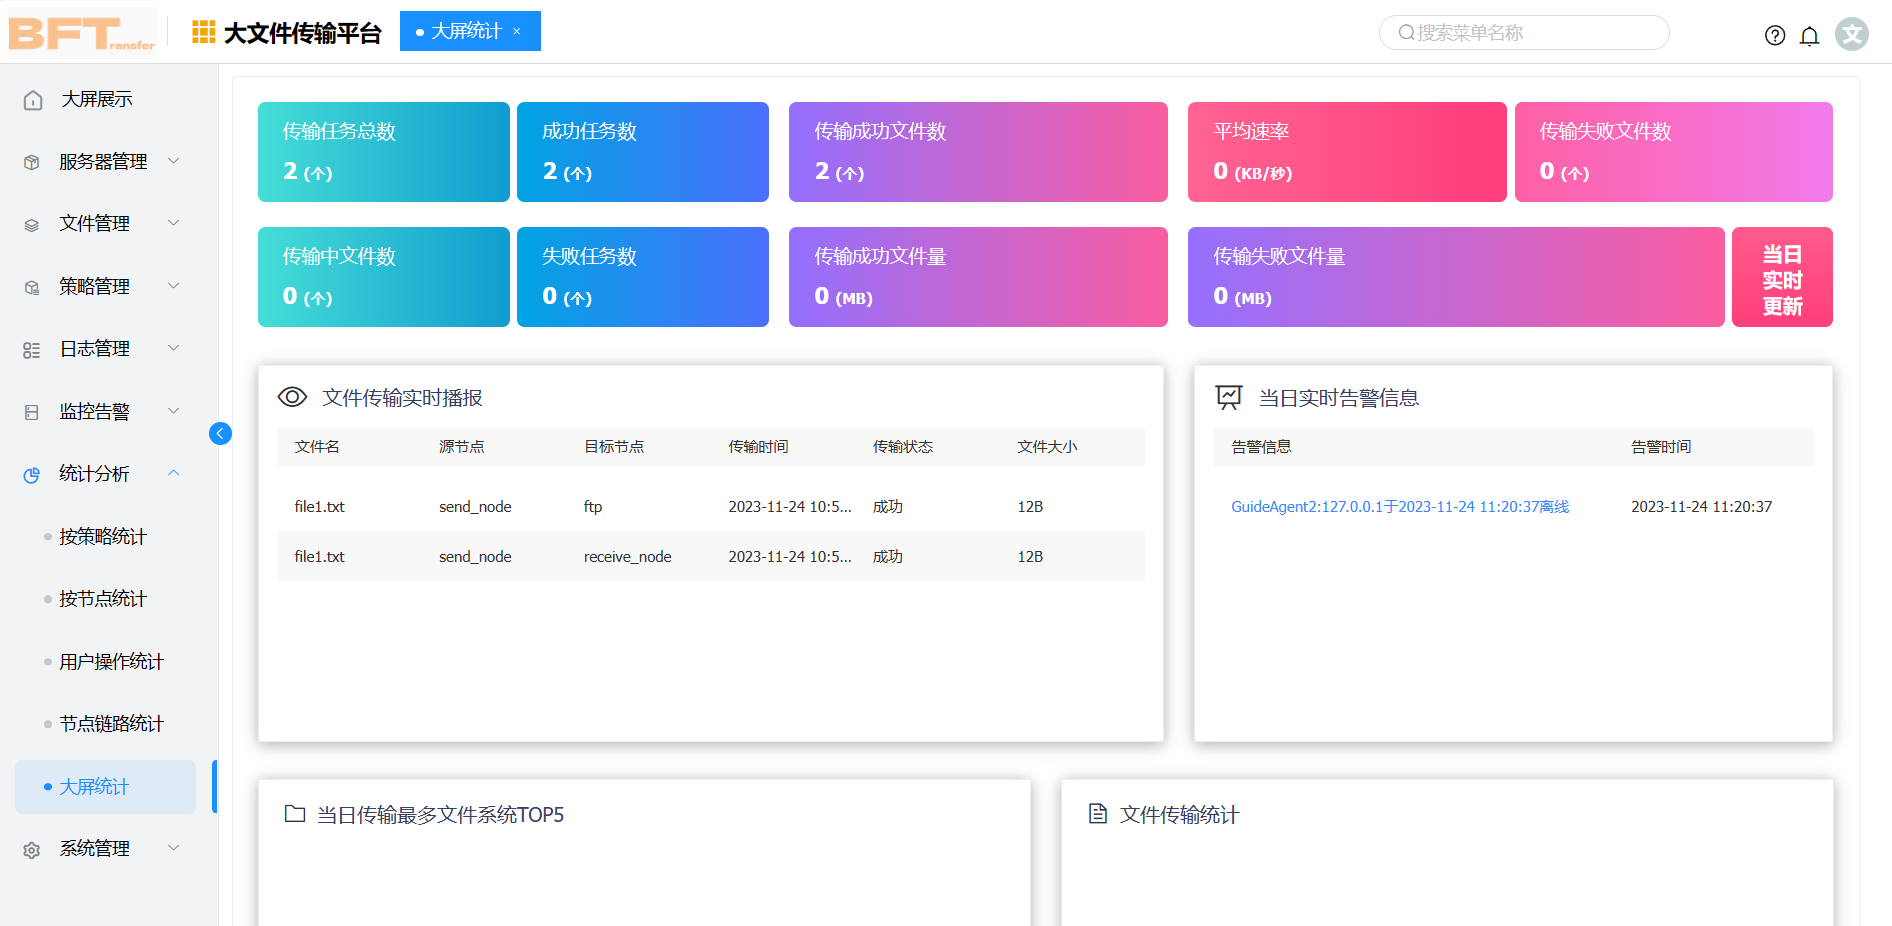This screenshot has width=1892, height=926.
Task: Click the 搜索菜单名称 search field
Action: 1523,33
